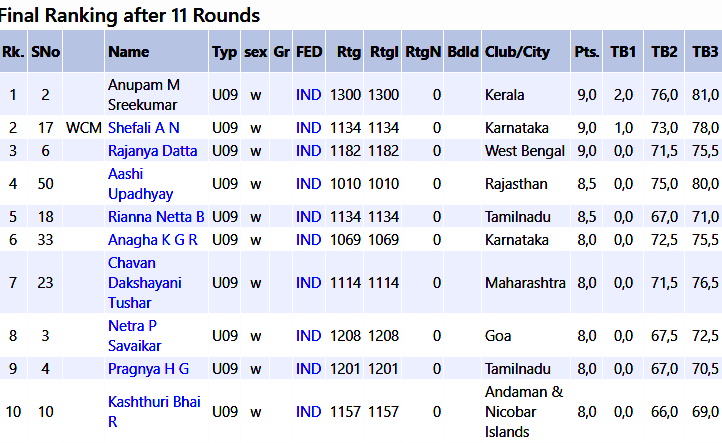
Task: Open Kashthuri Bhai R's player details
Action: pos(153,412)
